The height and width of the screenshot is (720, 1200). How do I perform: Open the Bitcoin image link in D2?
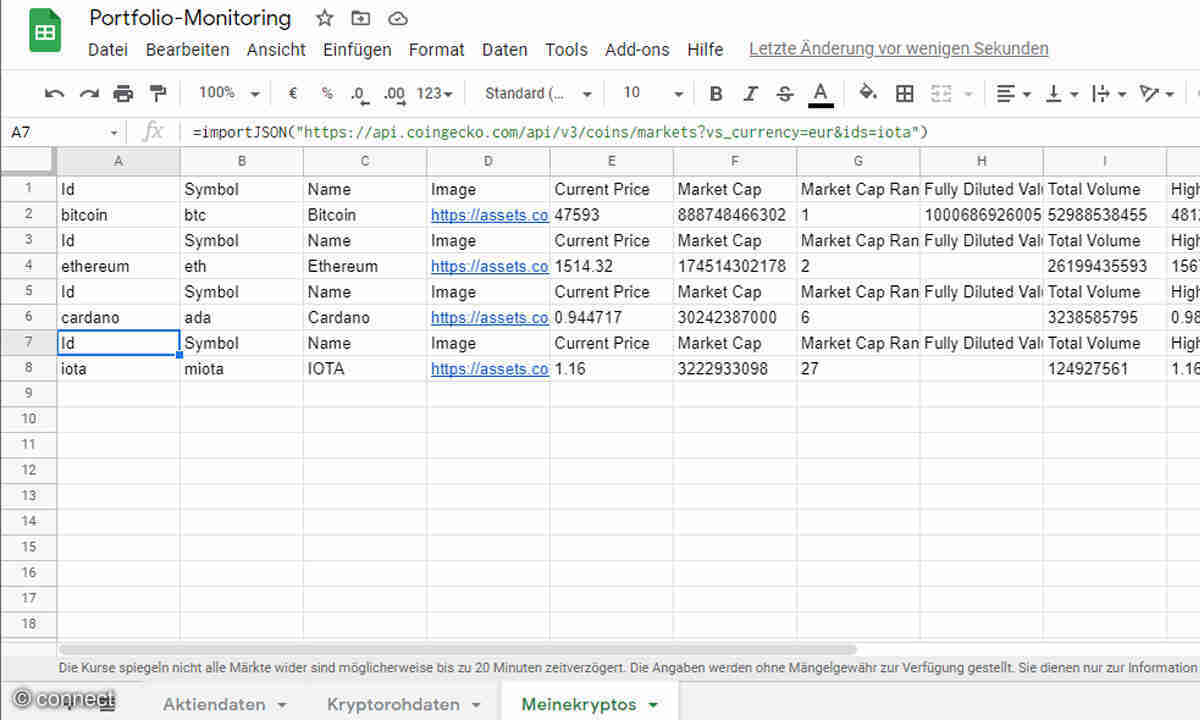point(489,215)
